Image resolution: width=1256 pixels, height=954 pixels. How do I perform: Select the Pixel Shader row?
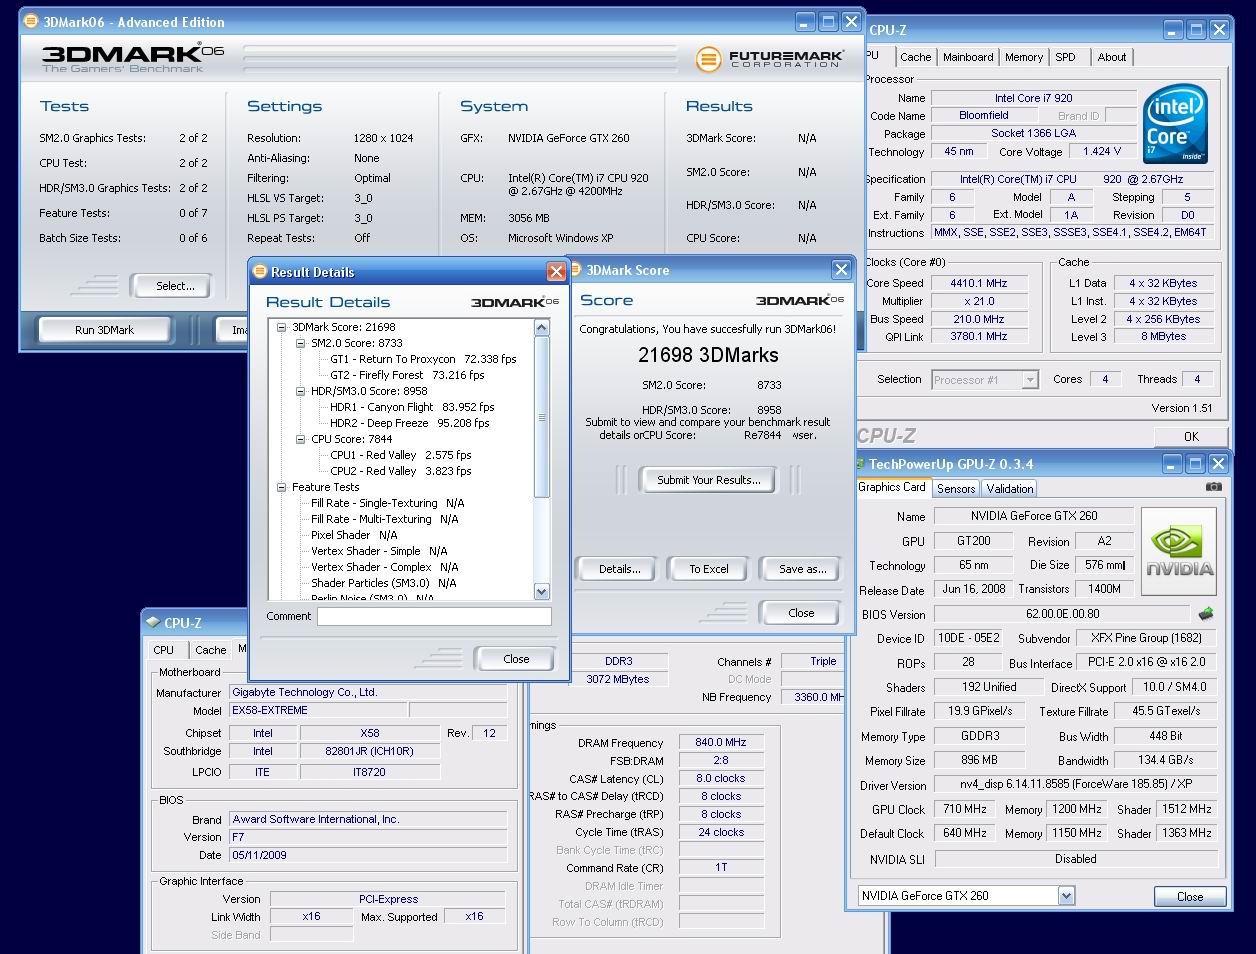click(x=354, y=535)
